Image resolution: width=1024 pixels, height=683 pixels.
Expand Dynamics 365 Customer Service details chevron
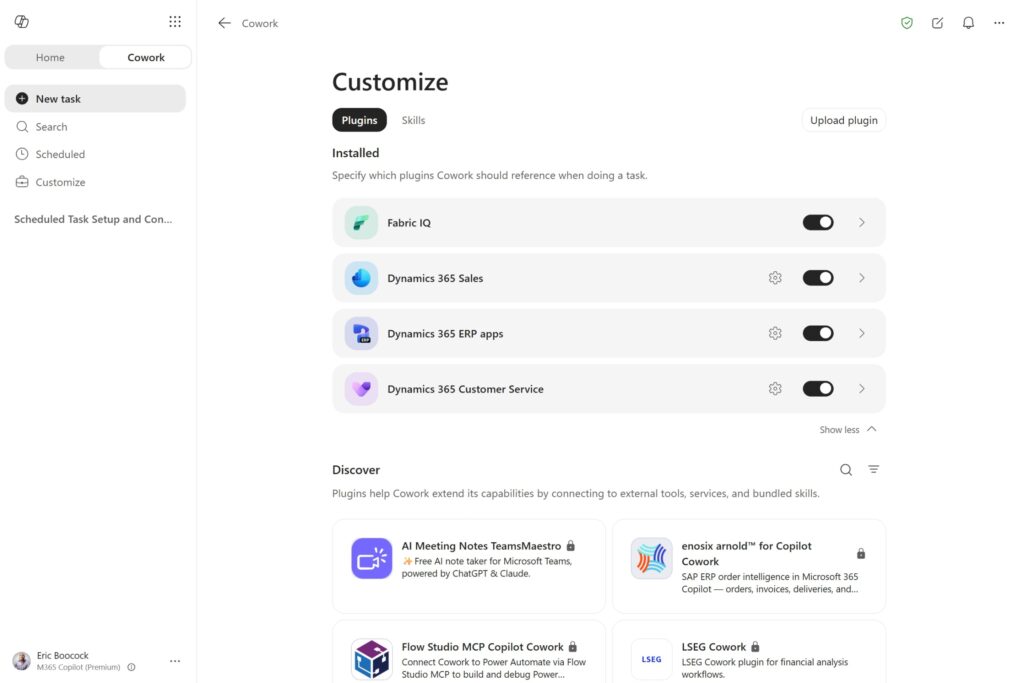coord(862,389)
